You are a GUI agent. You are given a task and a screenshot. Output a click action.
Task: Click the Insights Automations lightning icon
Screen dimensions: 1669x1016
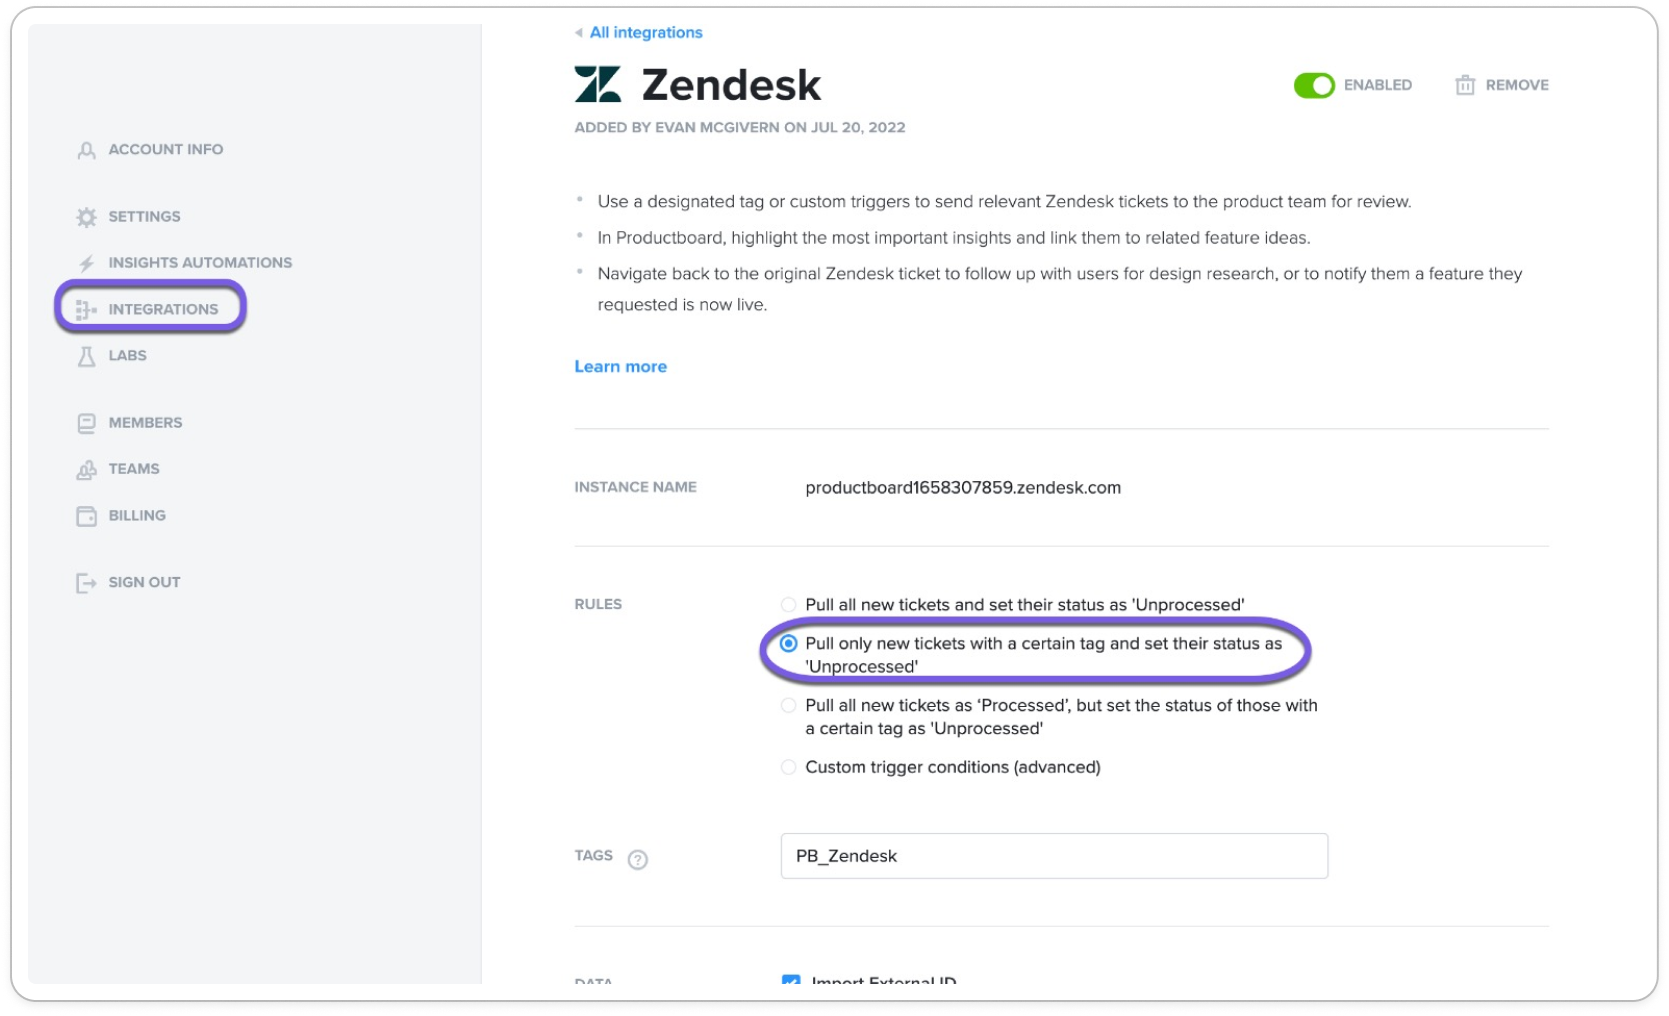(x=87, y=263)
